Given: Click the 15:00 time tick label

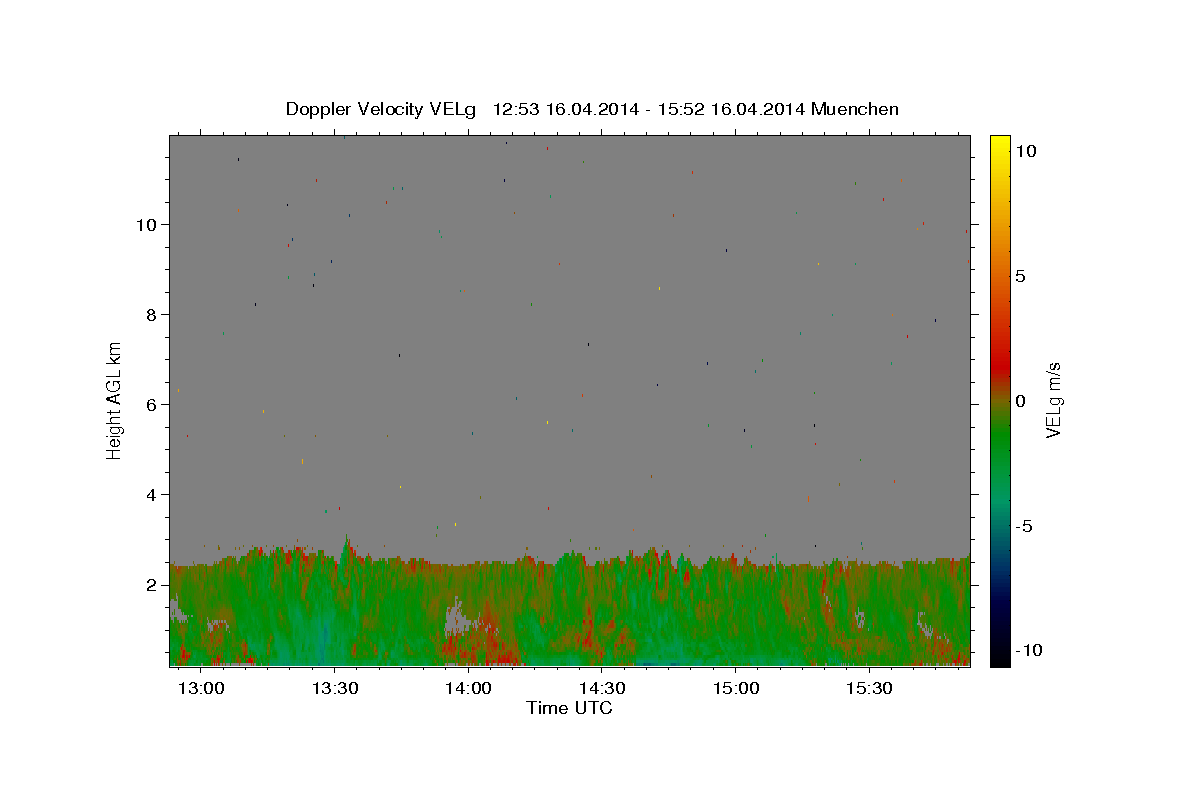Looking at the screenshot, I should pos(735,689).
